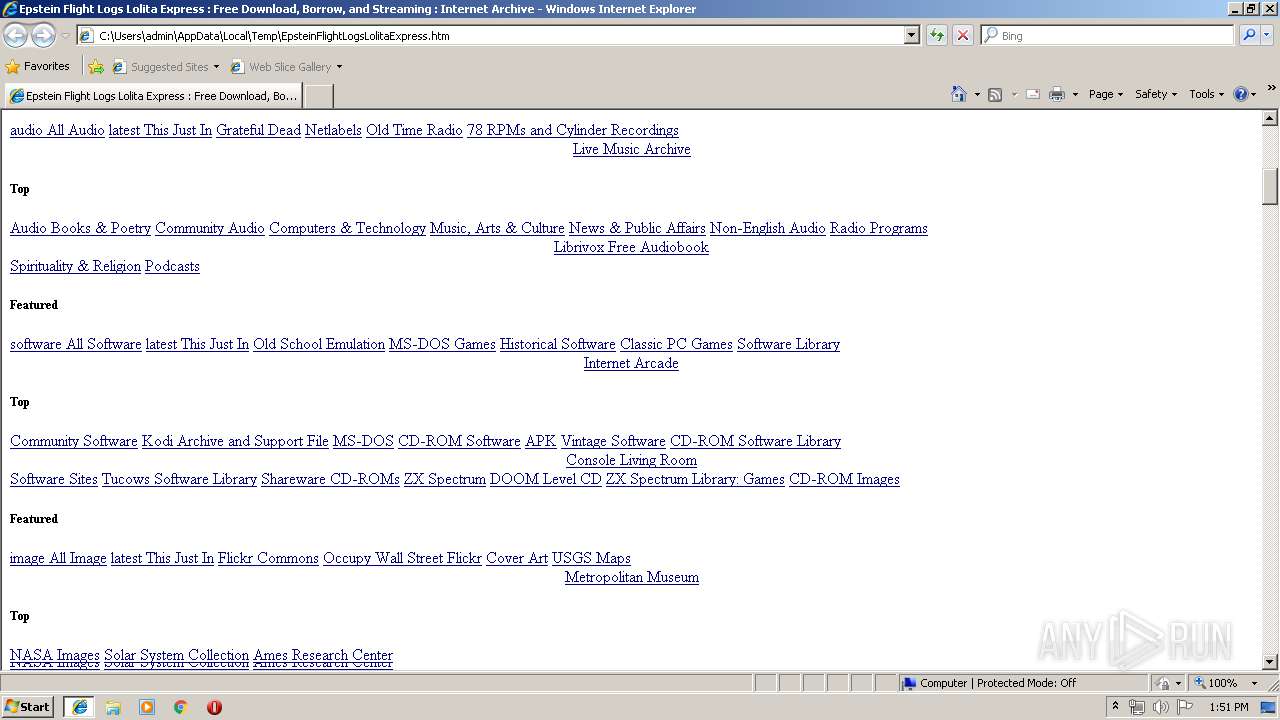Open the Favorites star button
The image size is (1280, 720).
[38, 66]
